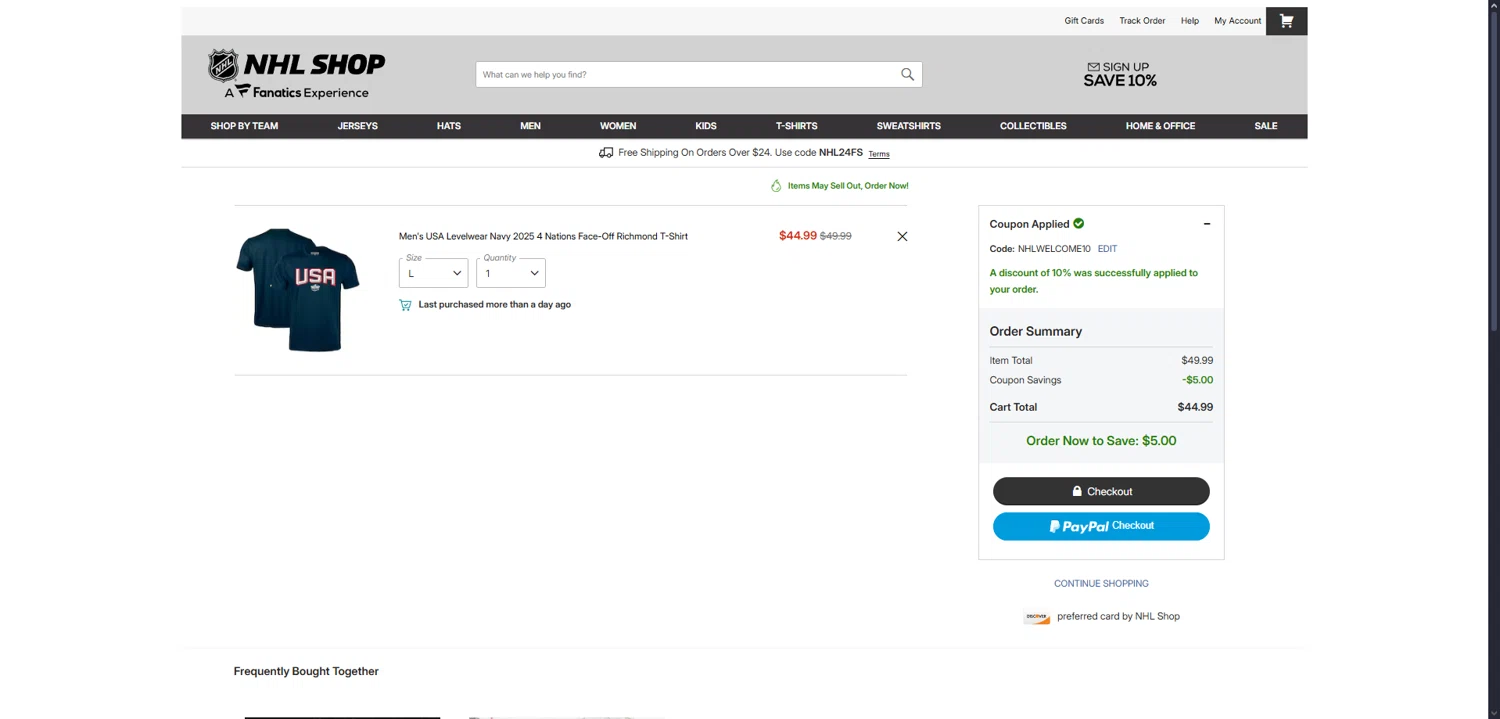Open the T-Shirts menu
This screenshot has width=1500, height=719.
[797, 126]
